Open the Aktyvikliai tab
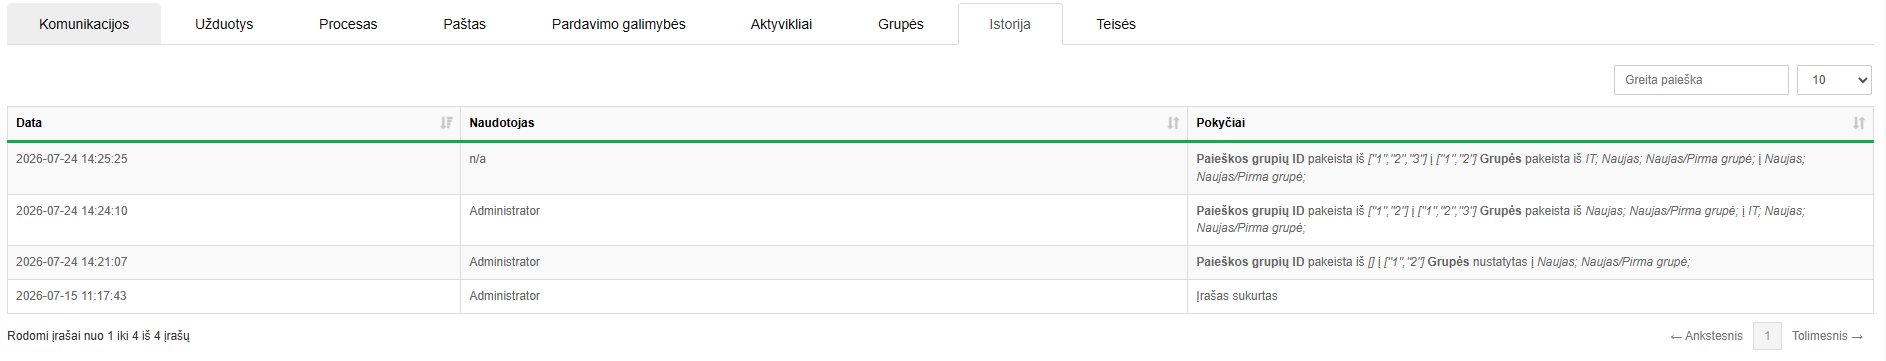The width and height of the screenshot is (1886, 361). tap(781, 24)
